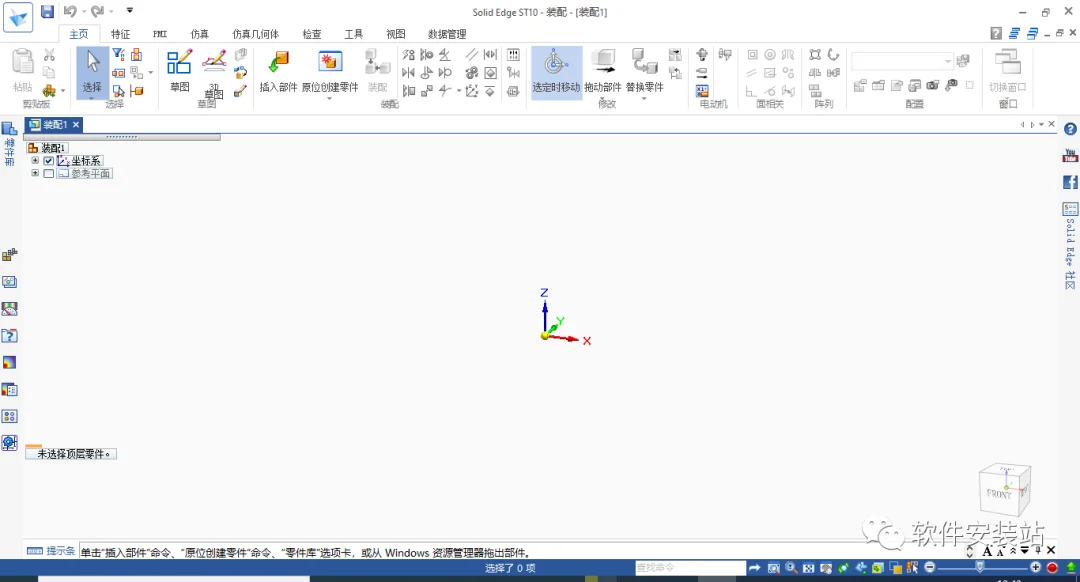Click the Undo arrow icon

pyautogui.click(x=70, y=11)
